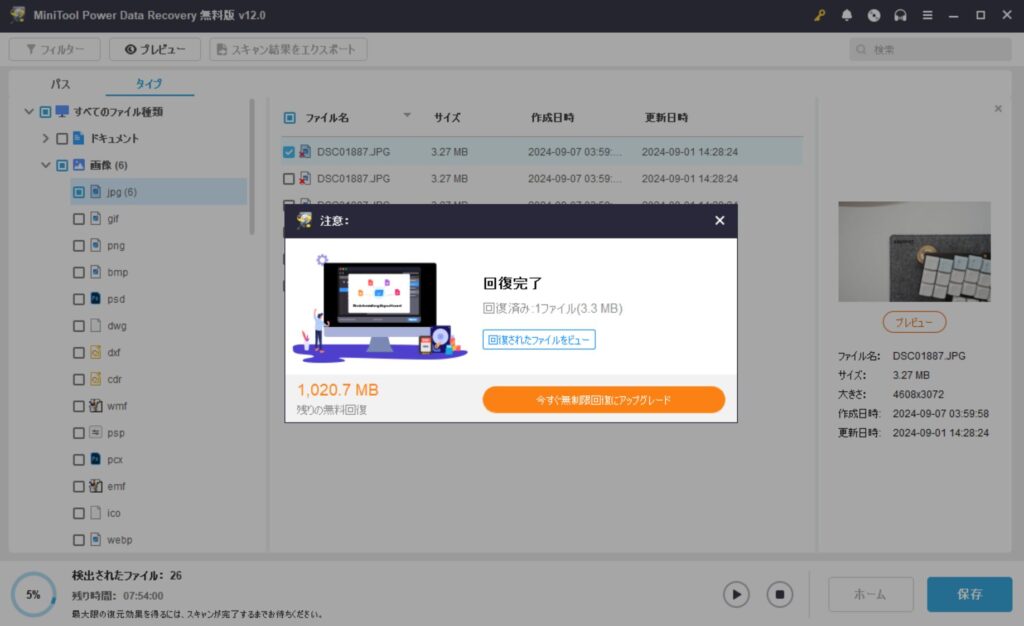Click the wmf file type icon
The width and height of the screenshot is (1024, 626).
pyautogui.click(x=95, y=405)
